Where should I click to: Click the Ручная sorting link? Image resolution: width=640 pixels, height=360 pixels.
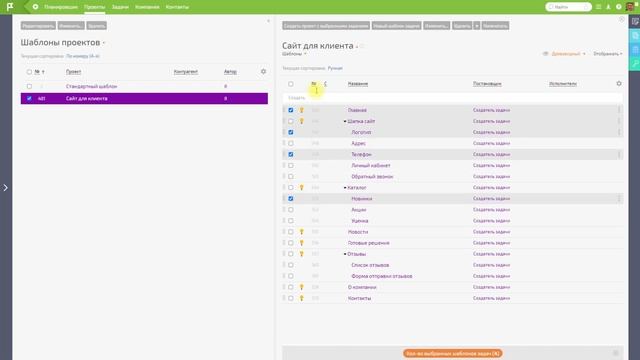335,68
